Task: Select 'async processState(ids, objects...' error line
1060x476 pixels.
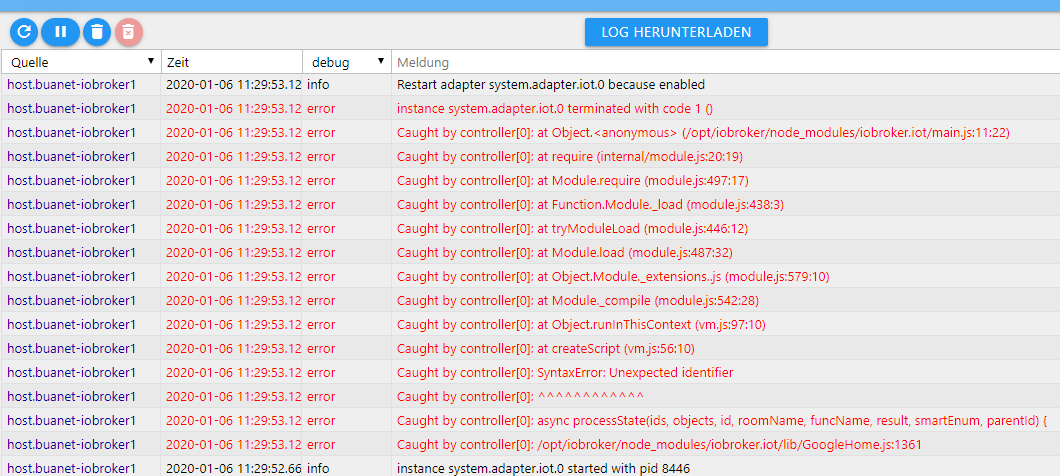Action: [x=721, y=421]
